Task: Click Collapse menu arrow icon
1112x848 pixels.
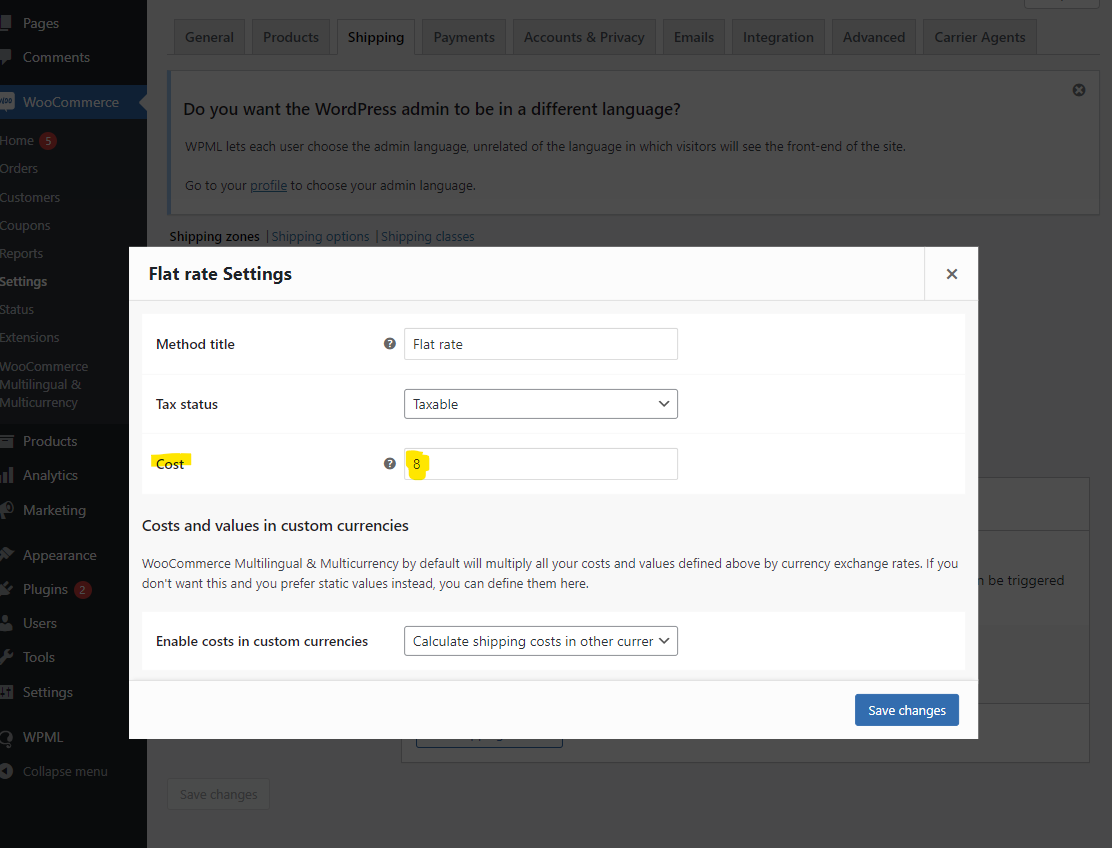Action: (6, 771)
